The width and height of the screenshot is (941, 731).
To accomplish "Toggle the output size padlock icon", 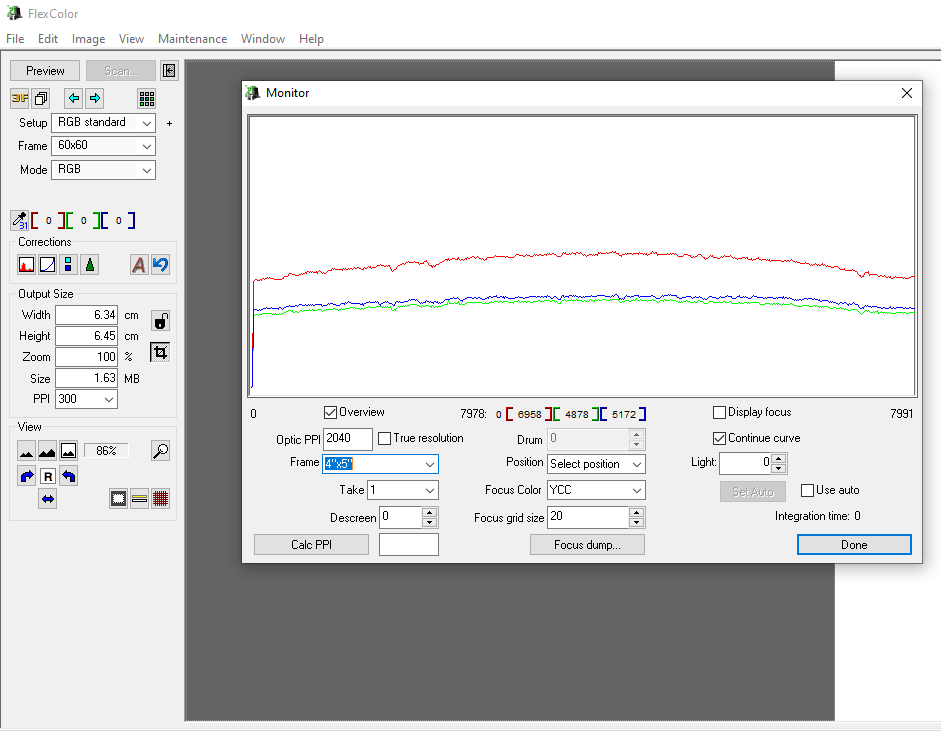I will 160,321.
